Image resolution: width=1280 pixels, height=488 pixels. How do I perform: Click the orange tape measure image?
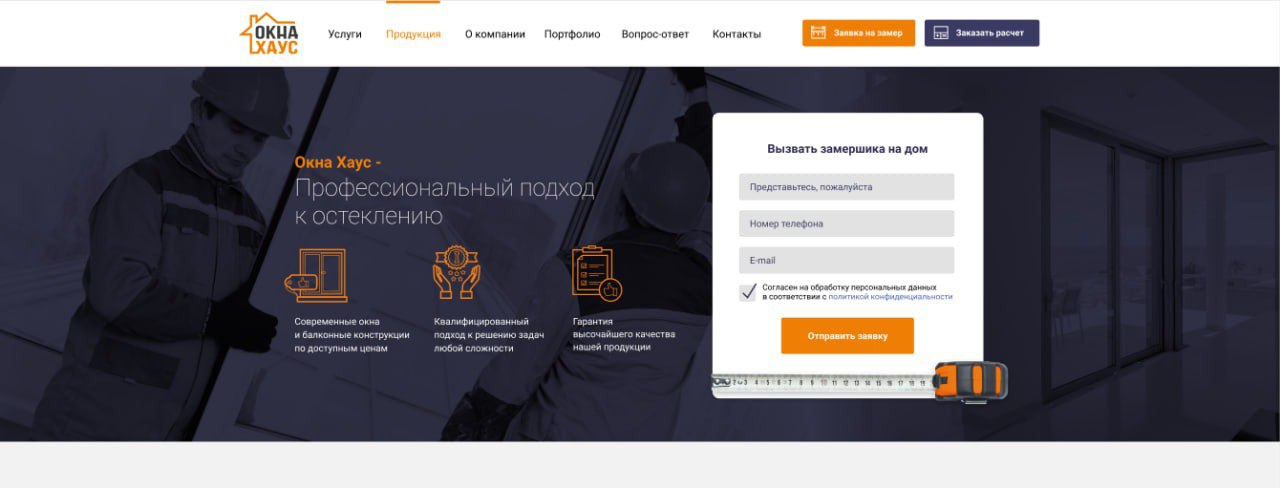click(x=860, y=382)
